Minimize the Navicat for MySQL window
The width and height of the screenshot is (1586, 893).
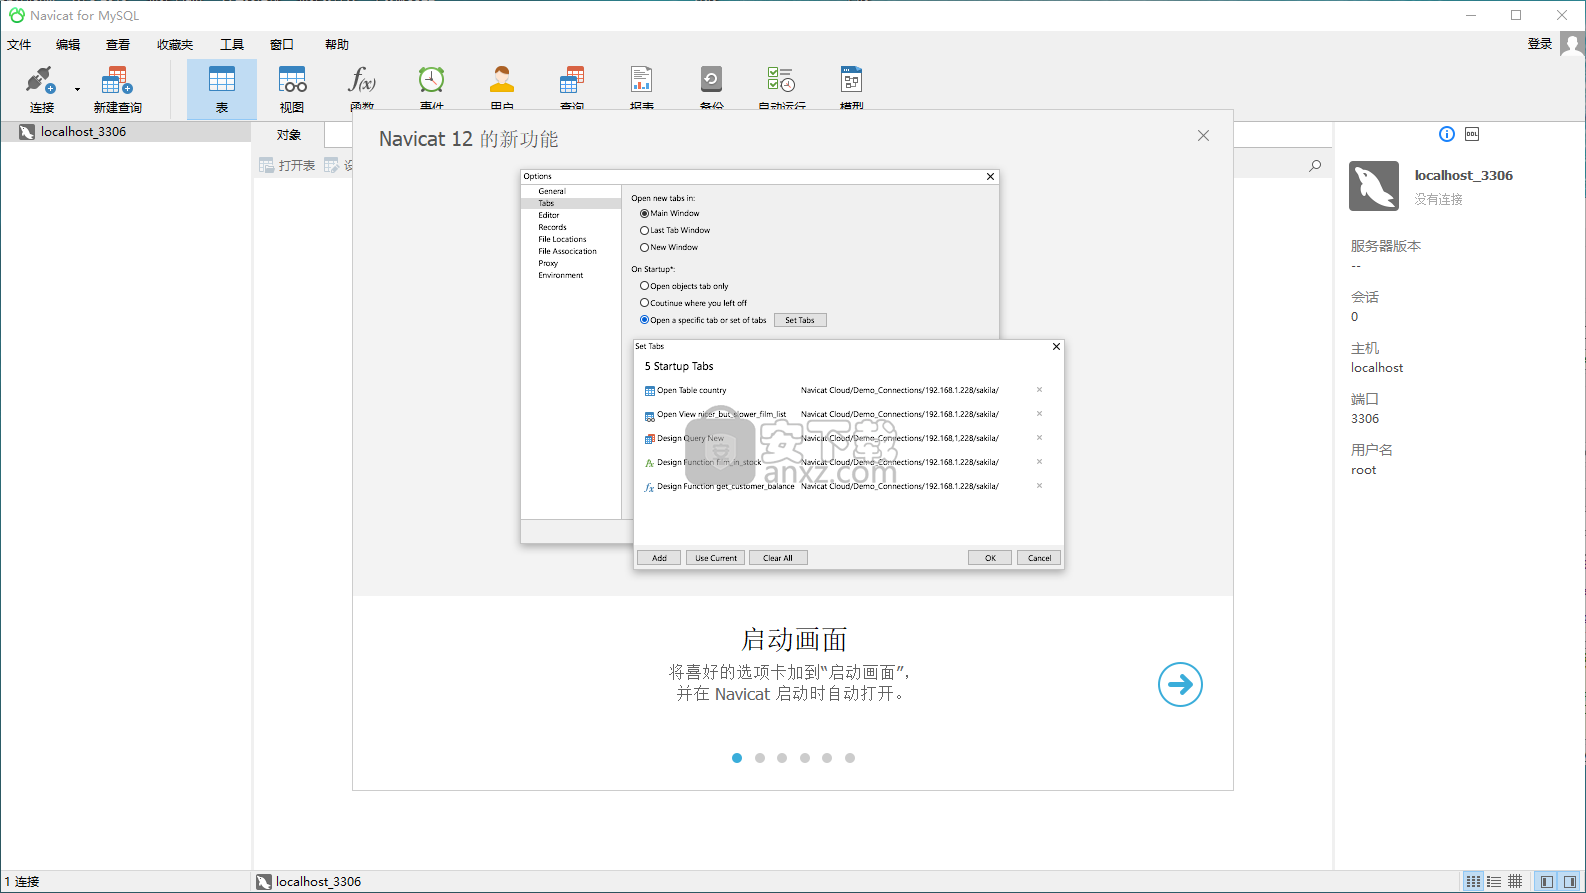[x=1471, y=15]
